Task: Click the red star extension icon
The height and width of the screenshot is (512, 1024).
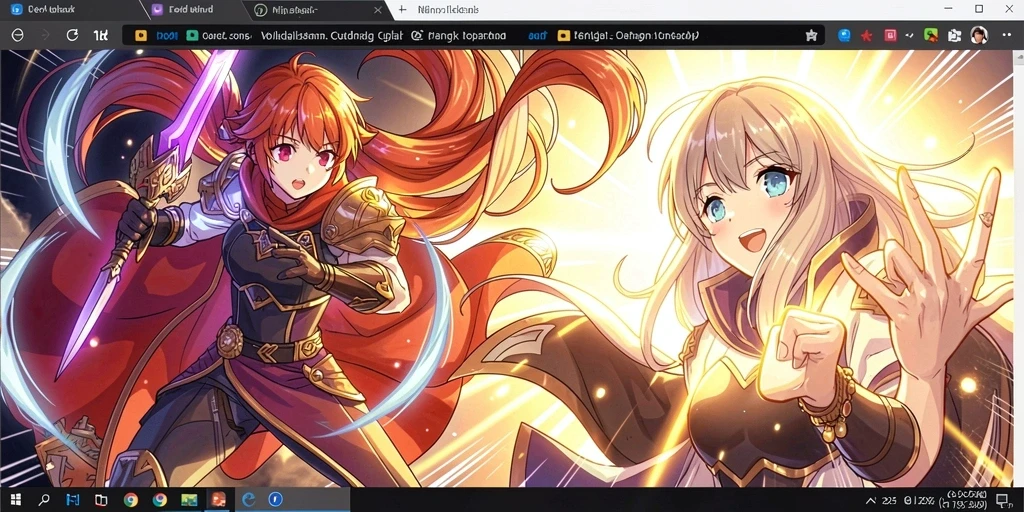Action: [x=867, y=36]
